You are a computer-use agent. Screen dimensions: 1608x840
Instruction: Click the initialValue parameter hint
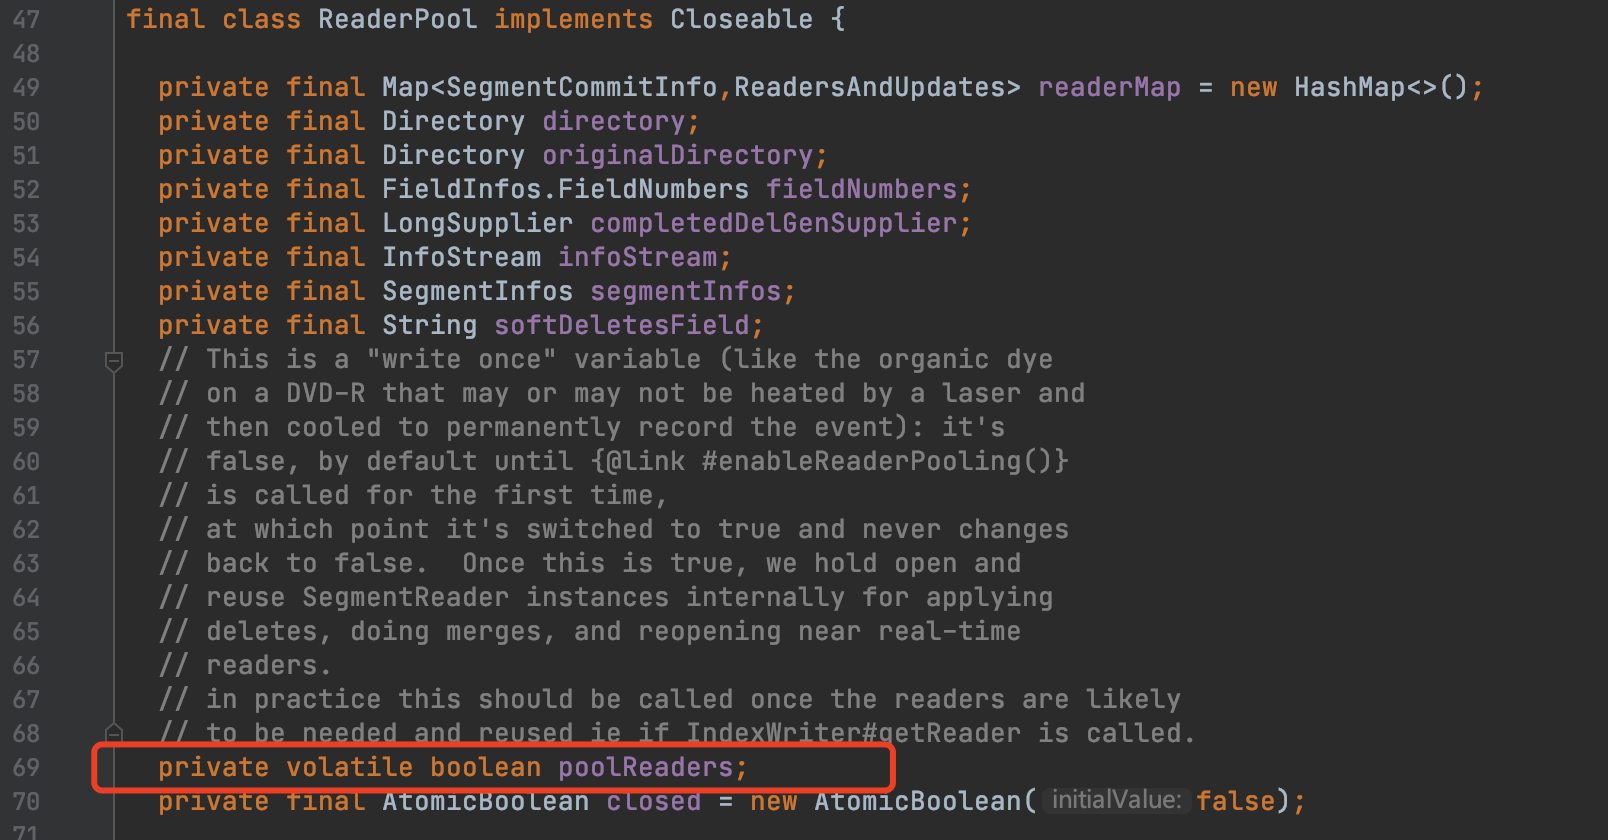click(x=1116, y=800)
